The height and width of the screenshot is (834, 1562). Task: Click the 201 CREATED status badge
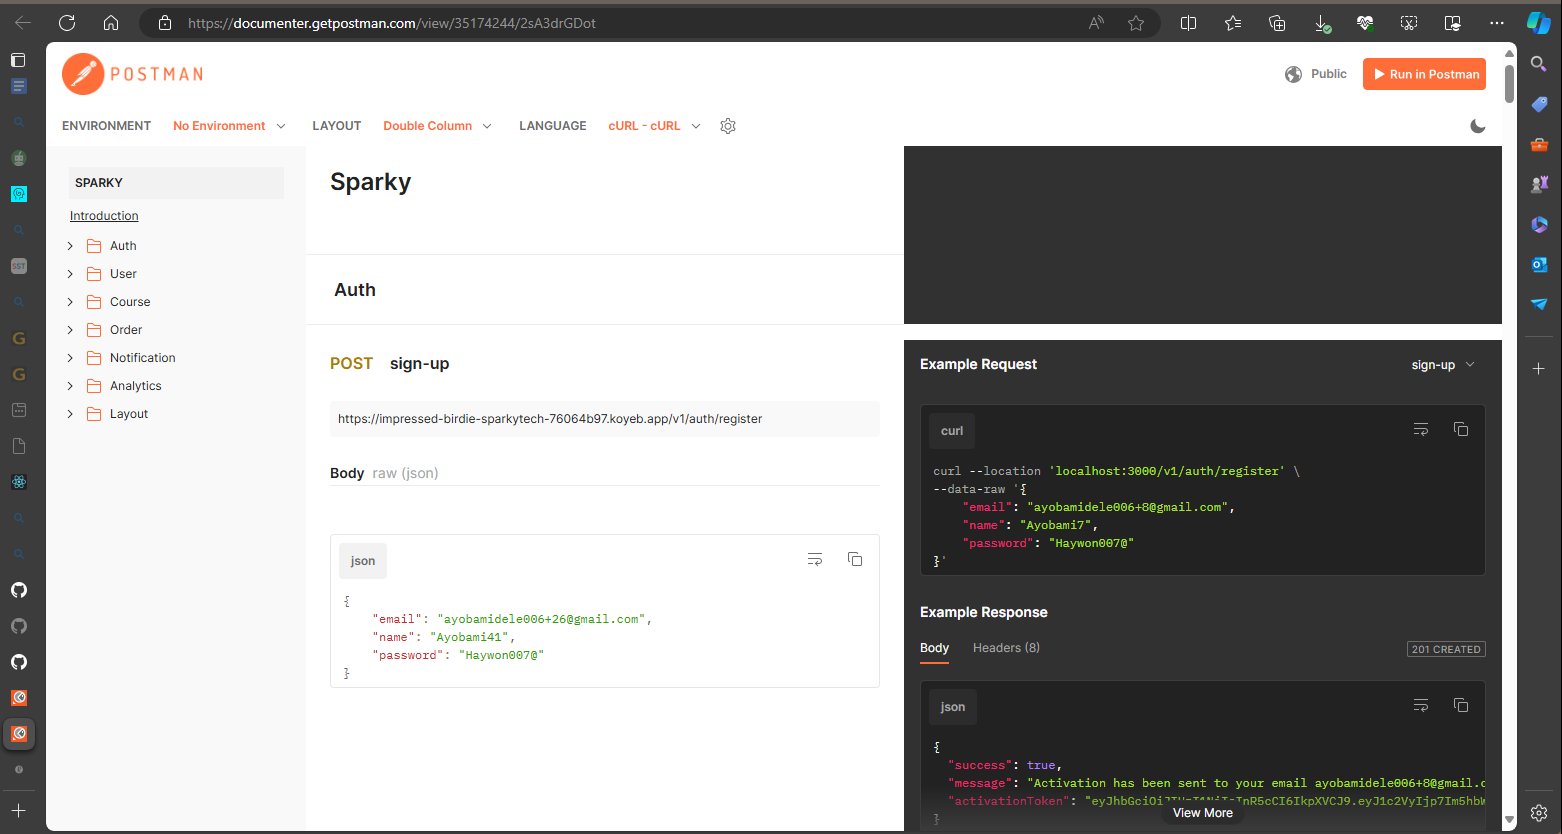(x=1446, y=649)
